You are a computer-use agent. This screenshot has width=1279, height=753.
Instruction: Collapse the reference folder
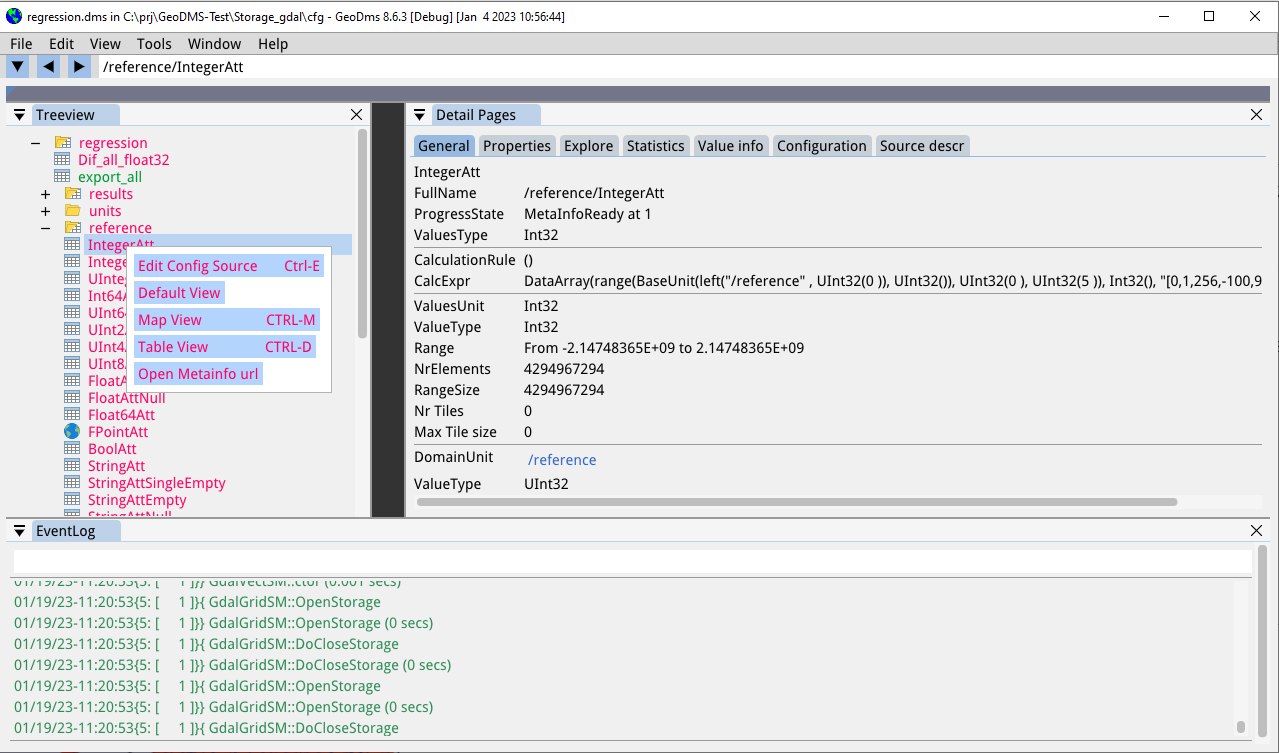coord(45,227)
